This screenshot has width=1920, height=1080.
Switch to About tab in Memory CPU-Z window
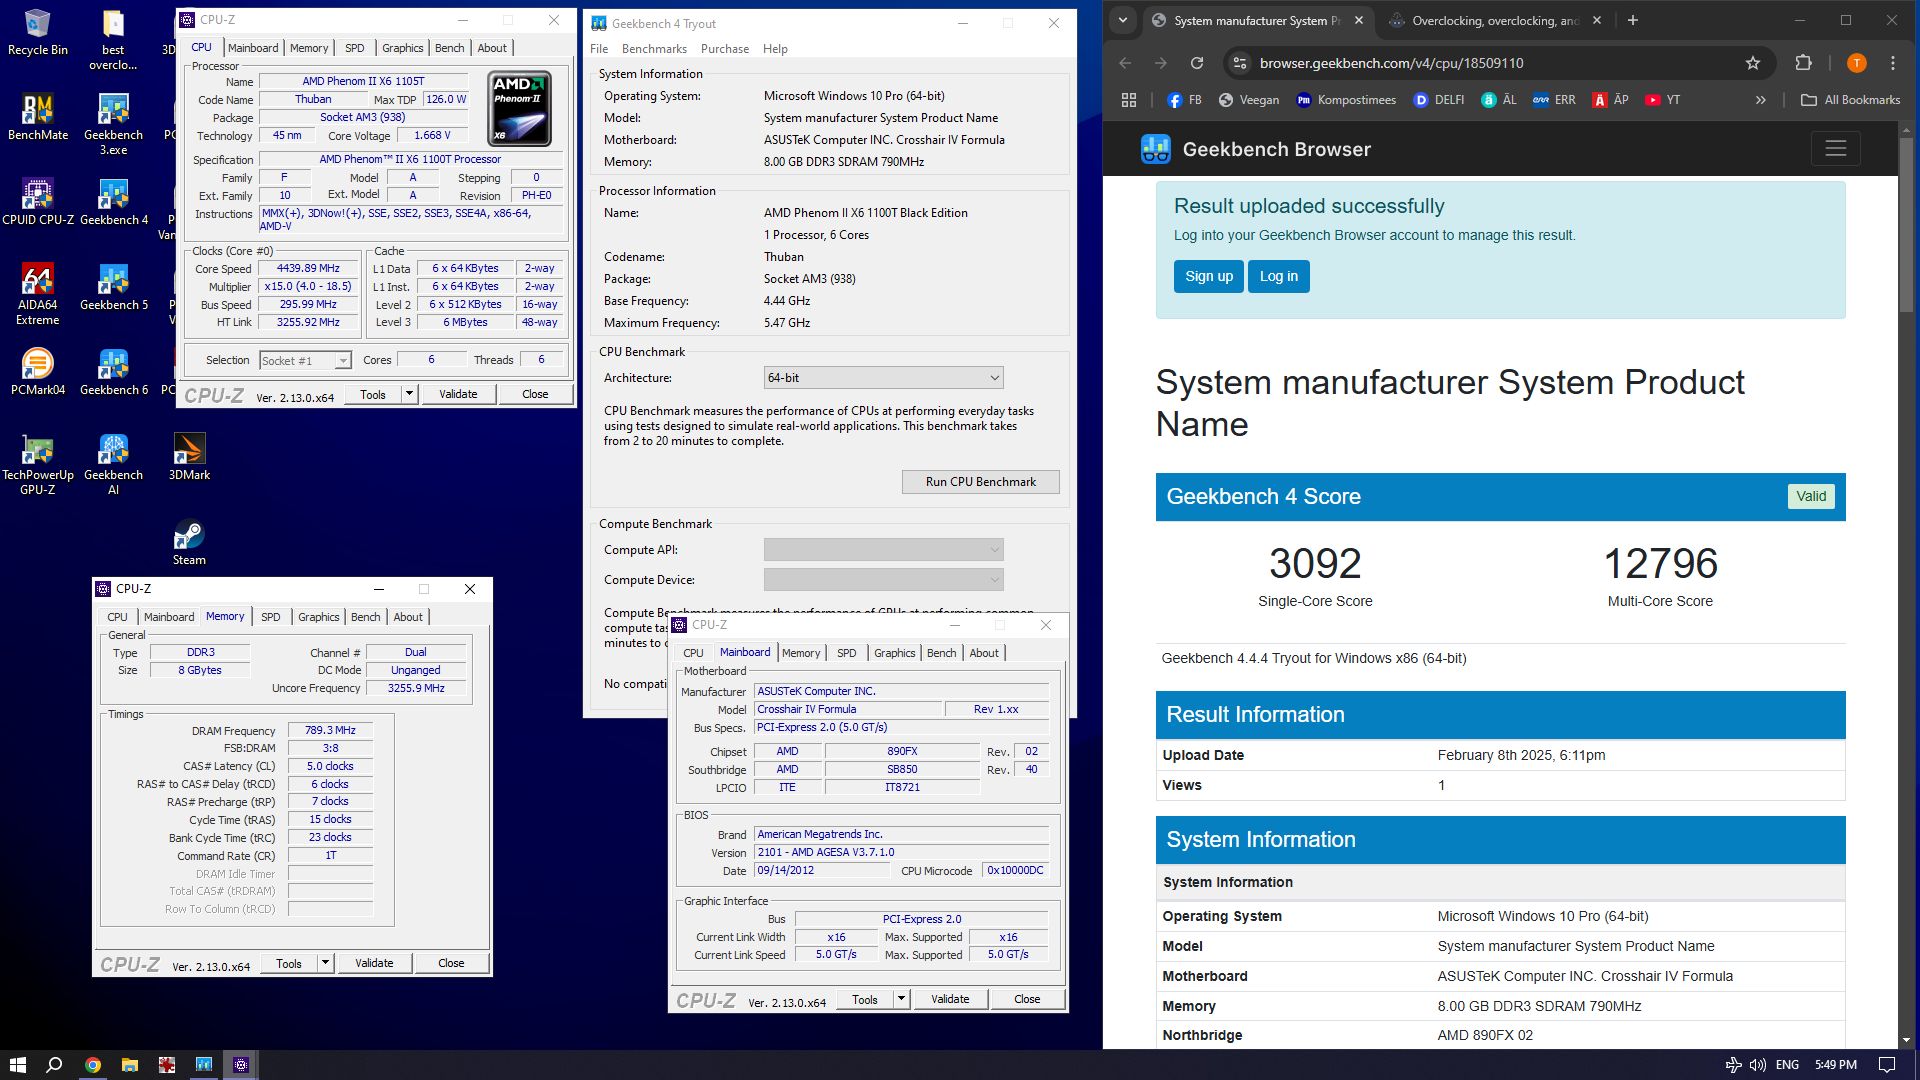coord(408,617)
